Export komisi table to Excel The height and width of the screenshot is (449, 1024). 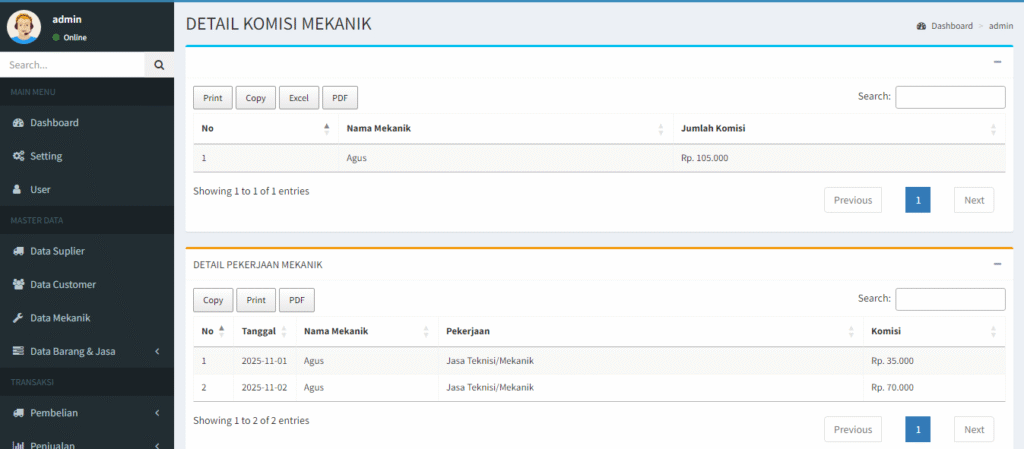pyautogui.click(x=298, y=98)
